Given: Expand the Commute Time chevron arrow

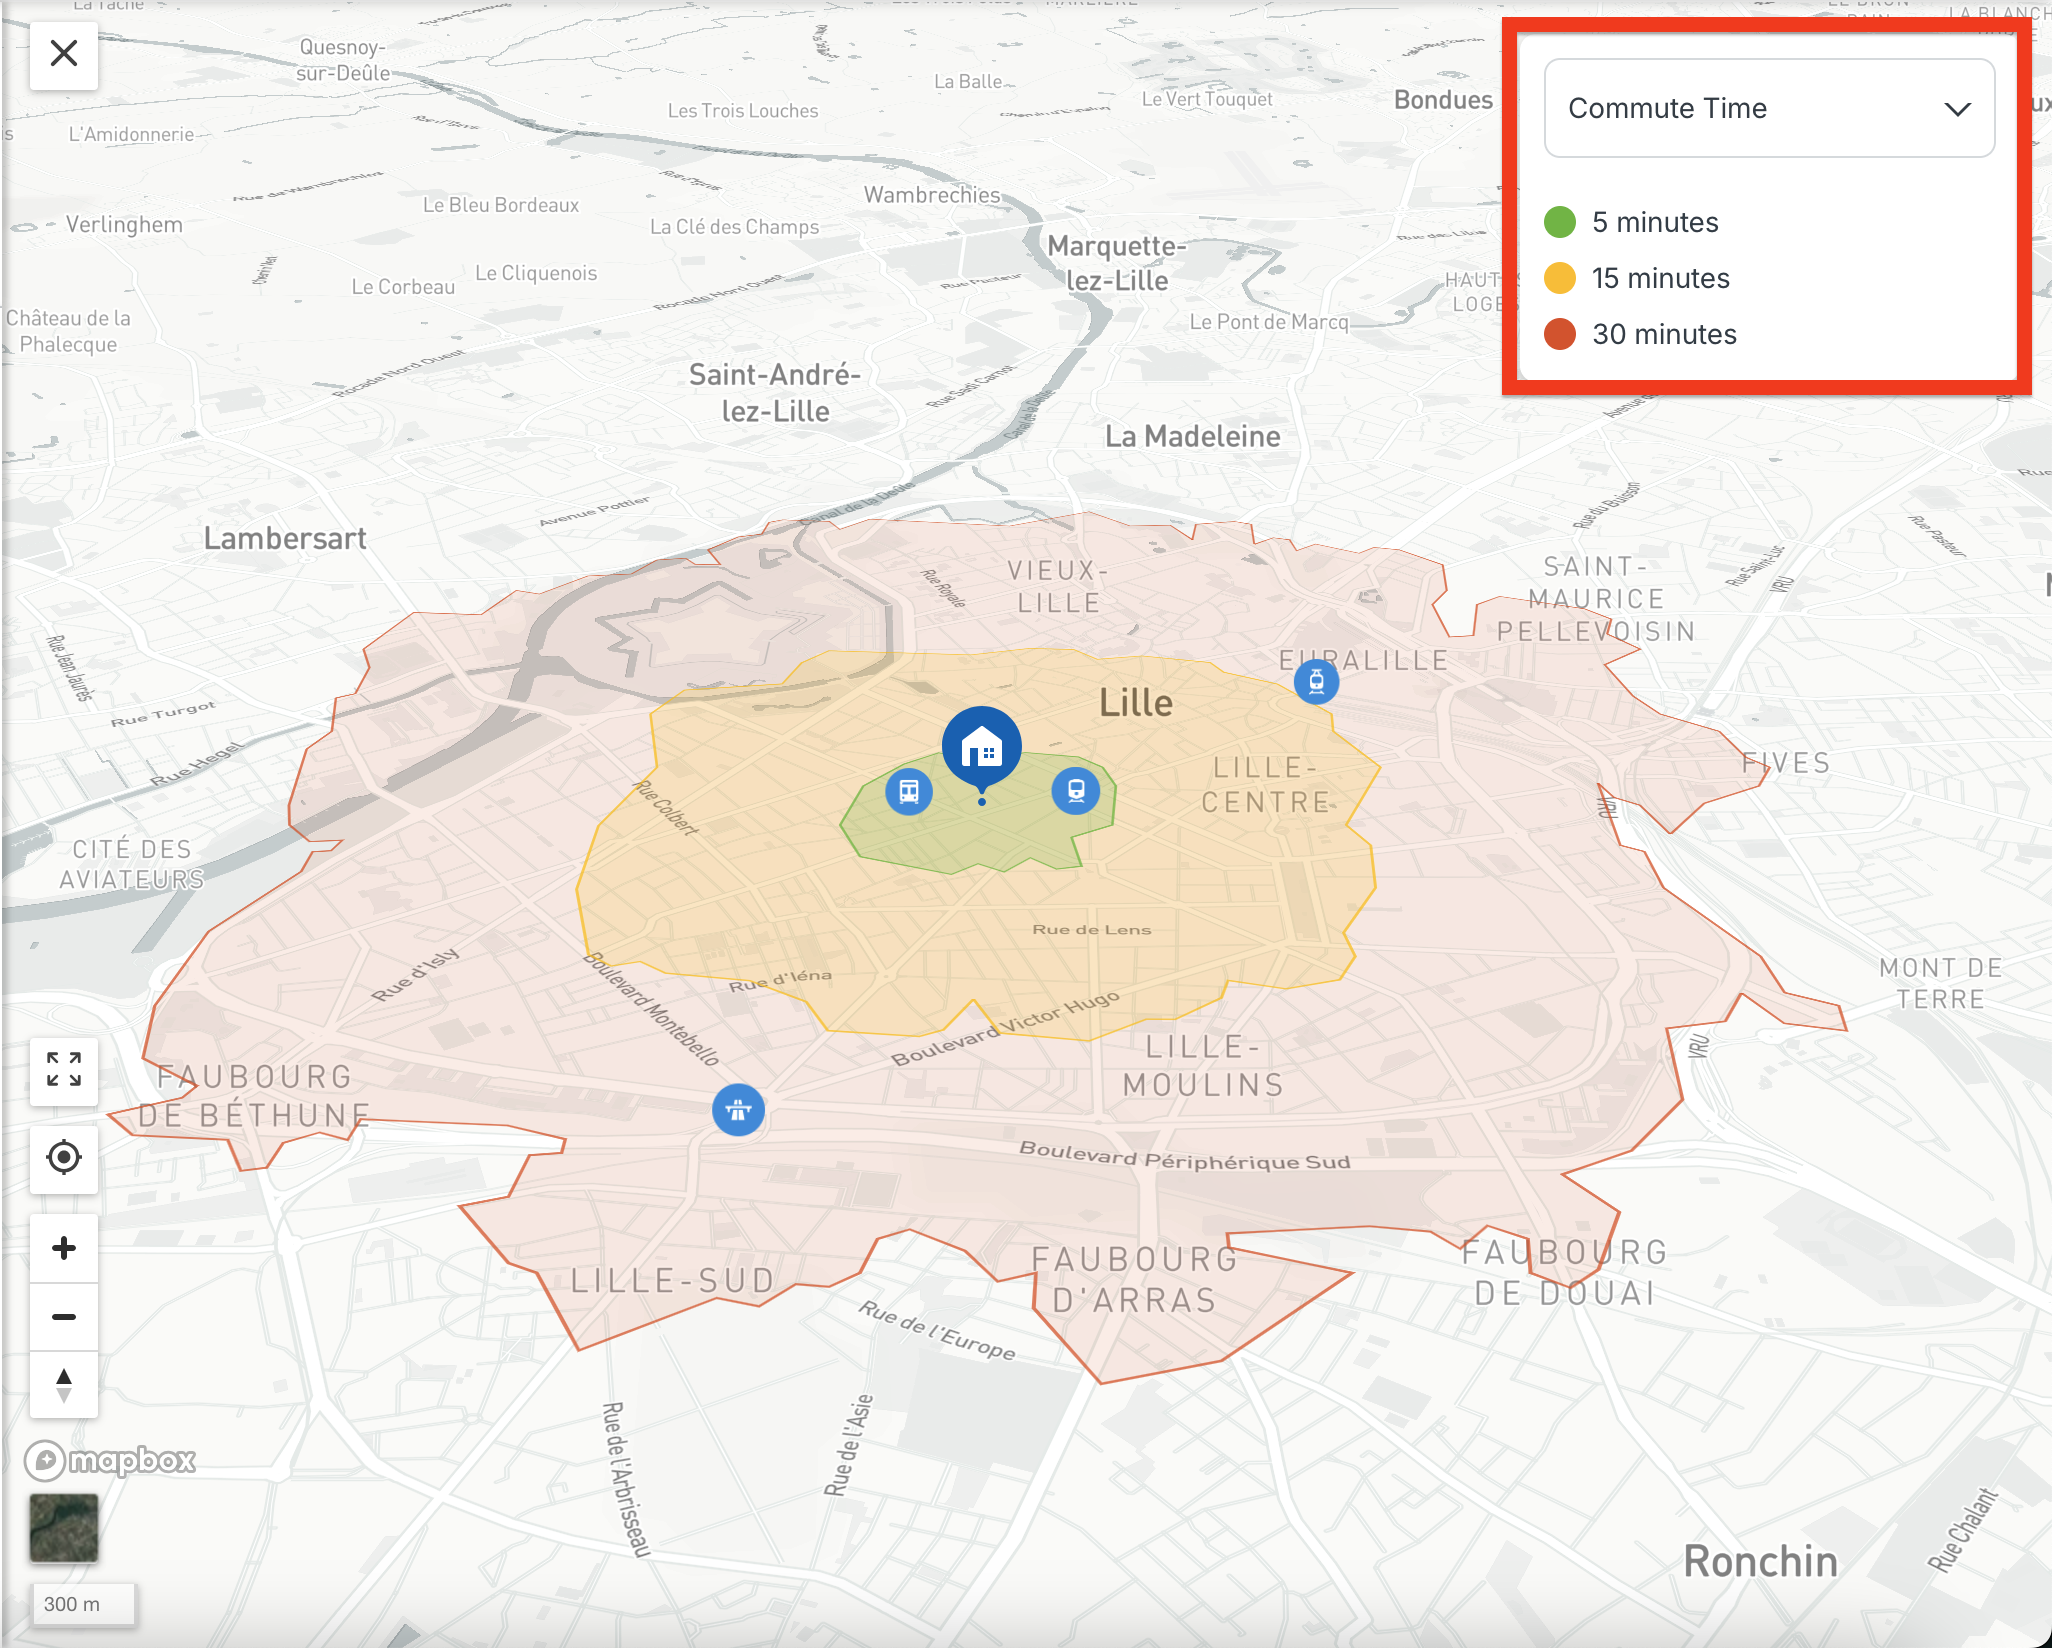Looking at the screenshot, I should (x=1957, y=109).
